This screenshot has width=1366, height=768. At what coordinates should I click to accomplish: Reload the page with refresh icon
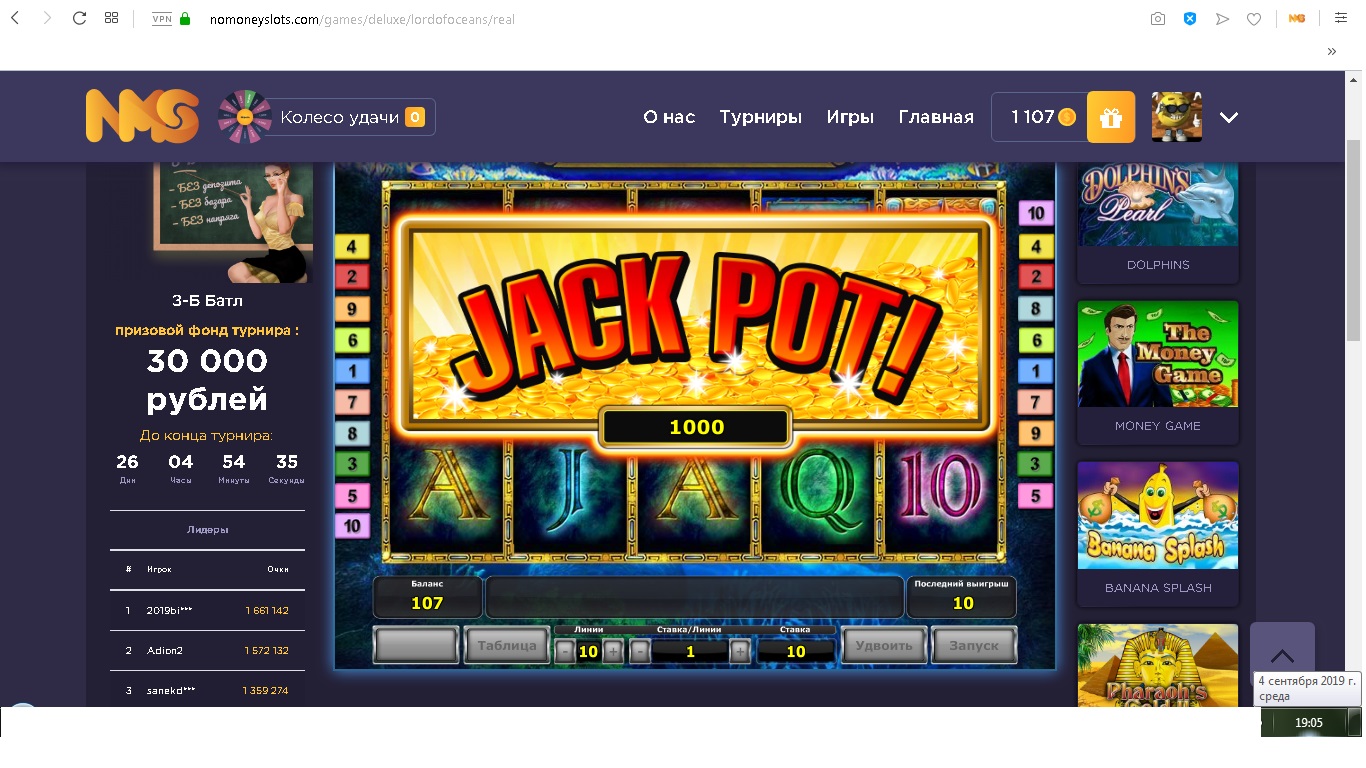click(79, 18)
